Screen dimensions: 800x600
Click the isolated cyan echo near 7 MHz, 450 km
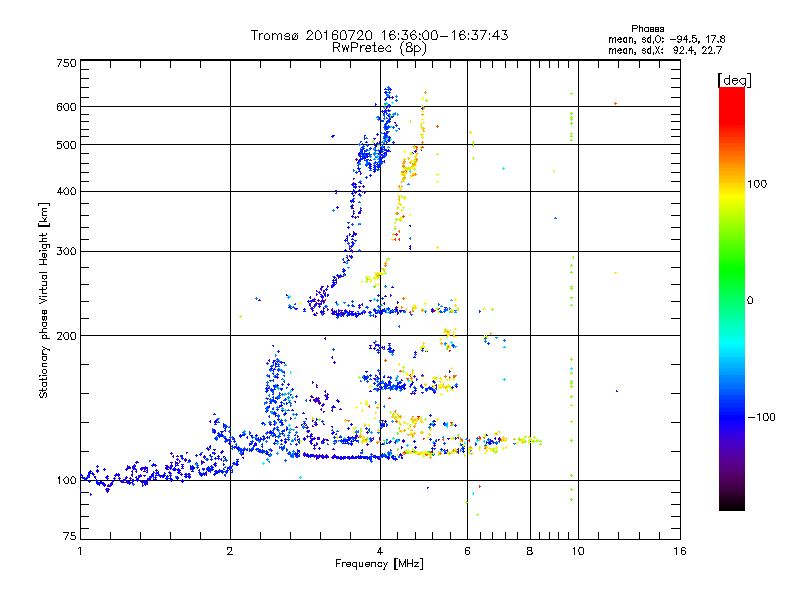[x=503, y=168]
